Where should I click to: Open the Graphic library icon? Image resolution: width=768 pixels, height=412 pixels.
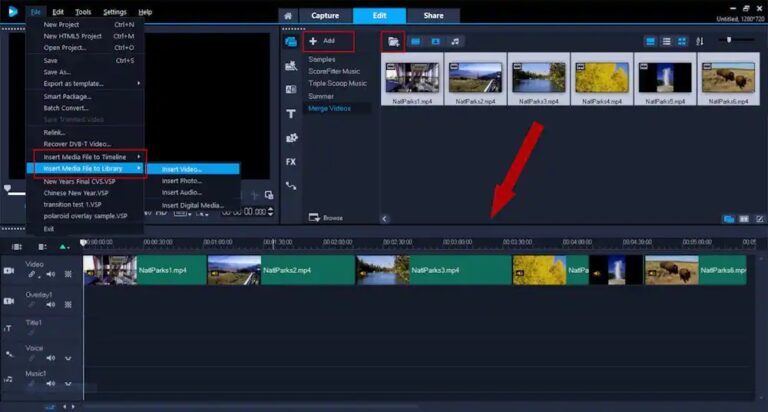coord(291,138)
